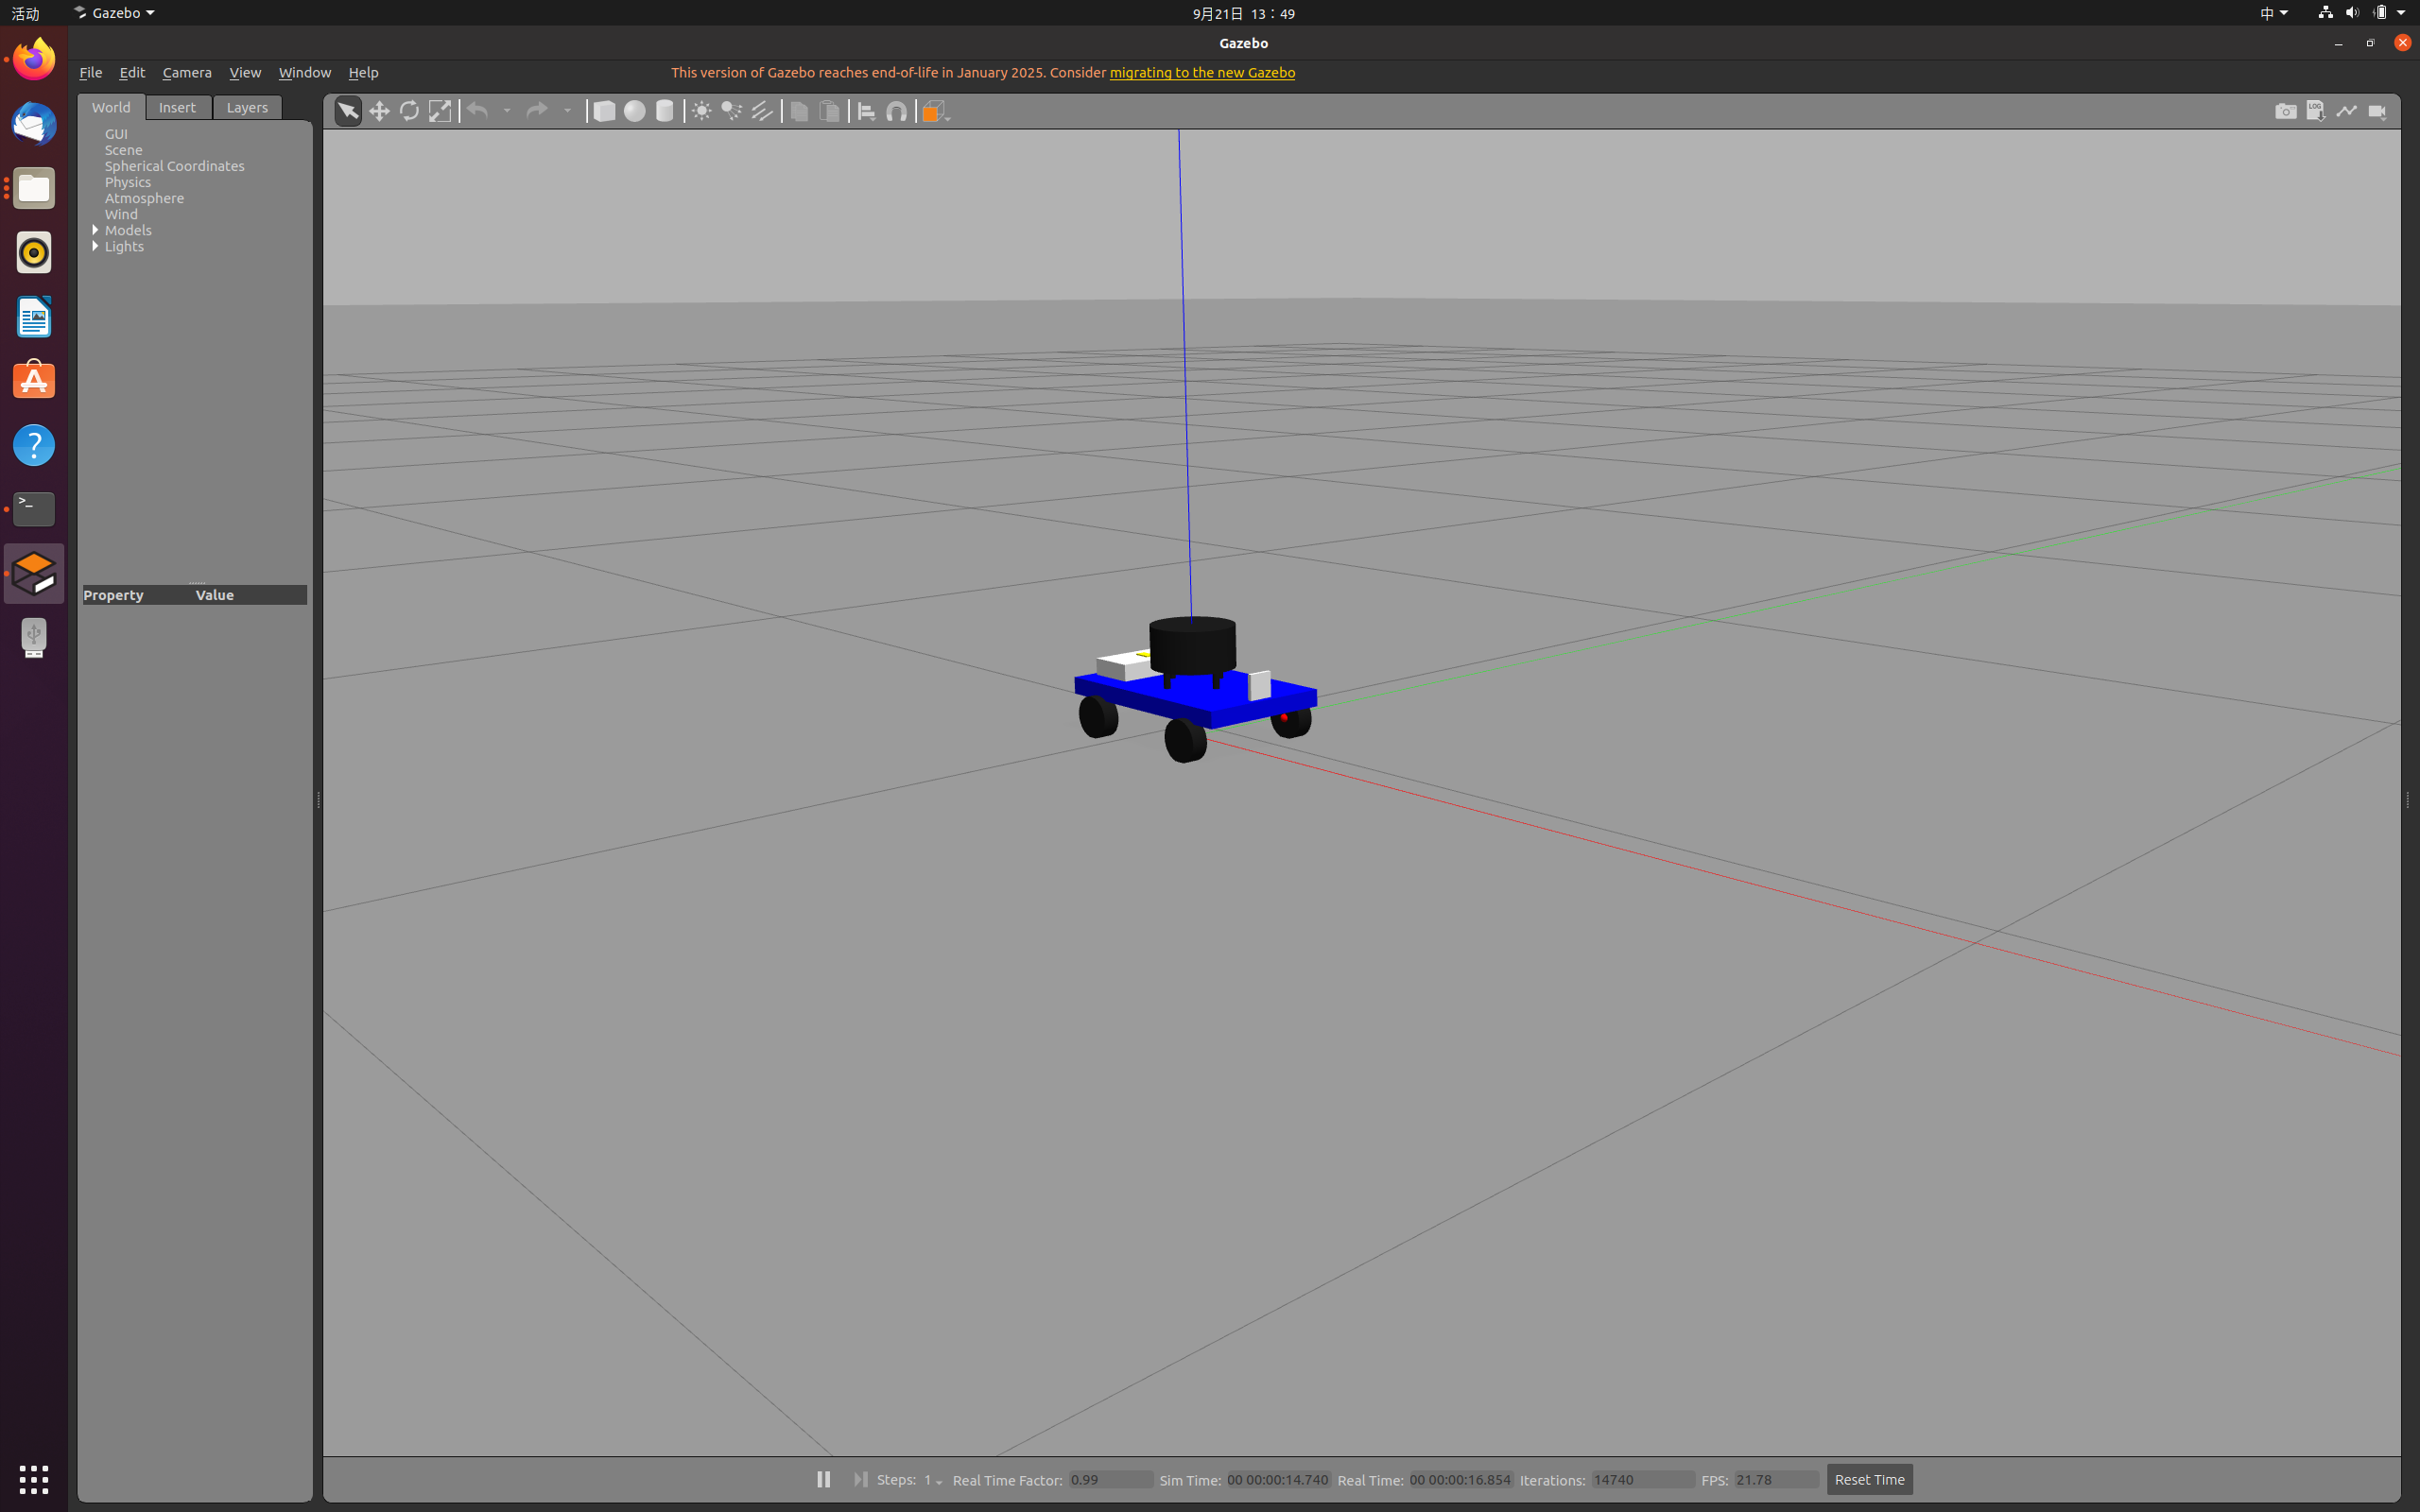Expand the Lights tree node

(x=95, y=246)
